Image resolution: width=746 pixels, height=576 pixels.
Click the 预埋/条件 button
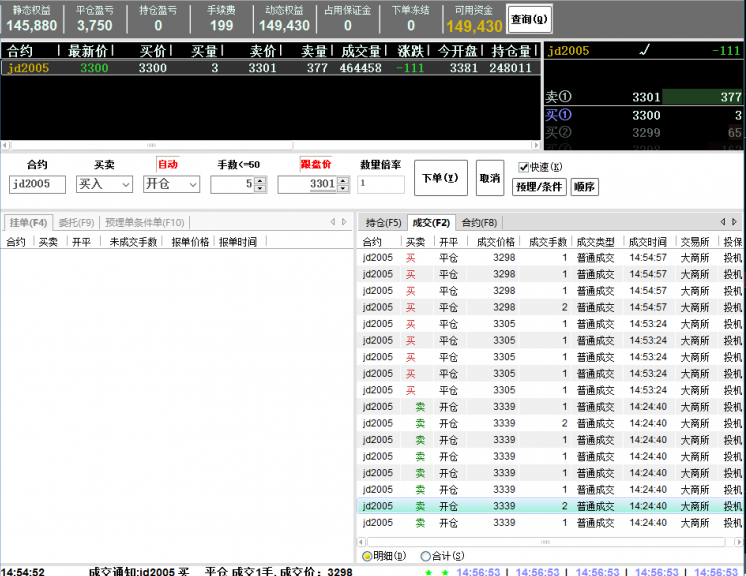pos(539,187)
